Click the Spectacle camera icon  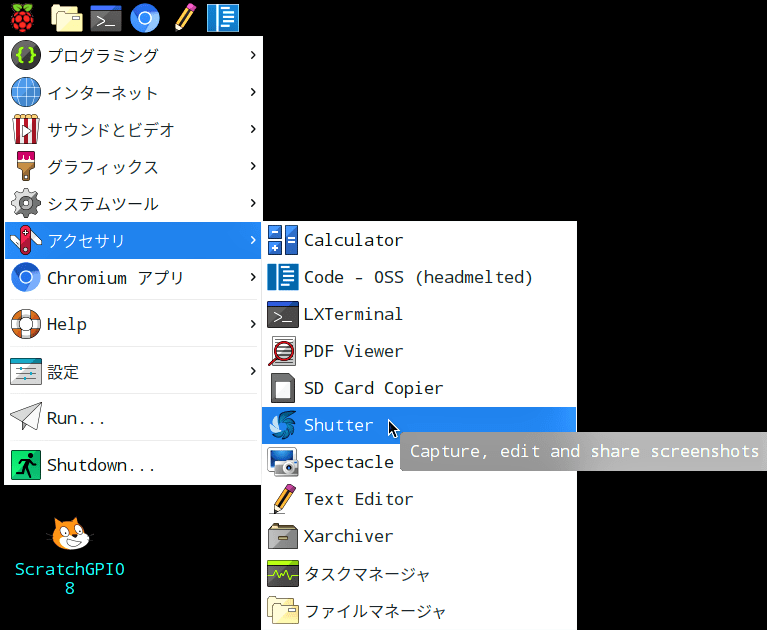(x=283, y=462)
